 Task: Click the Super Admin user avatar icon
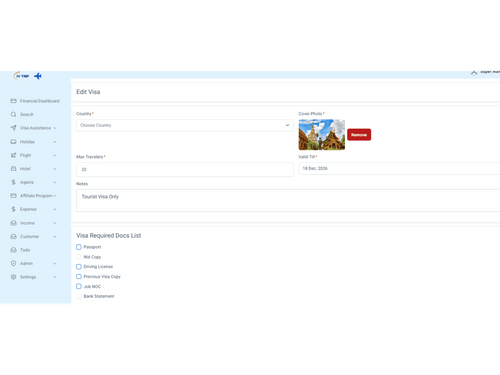point(474,72)
